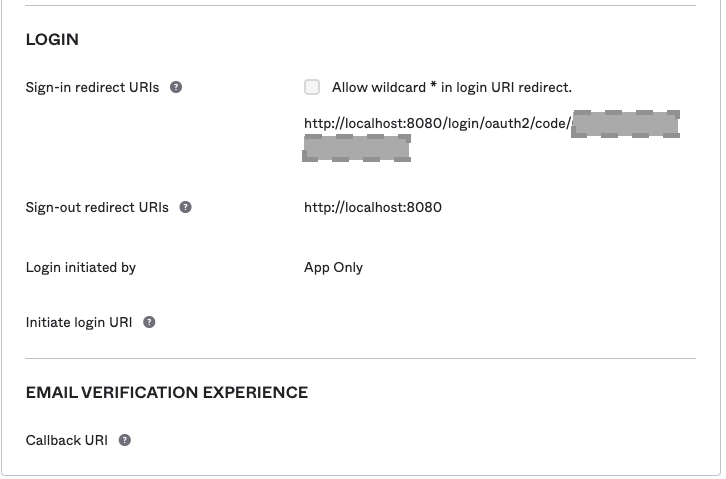This screenshot has width=726, height=479.
Task: Click the divider above EMAIL VERIFICATION EXPERIENCE
Action: click(360, 358)
